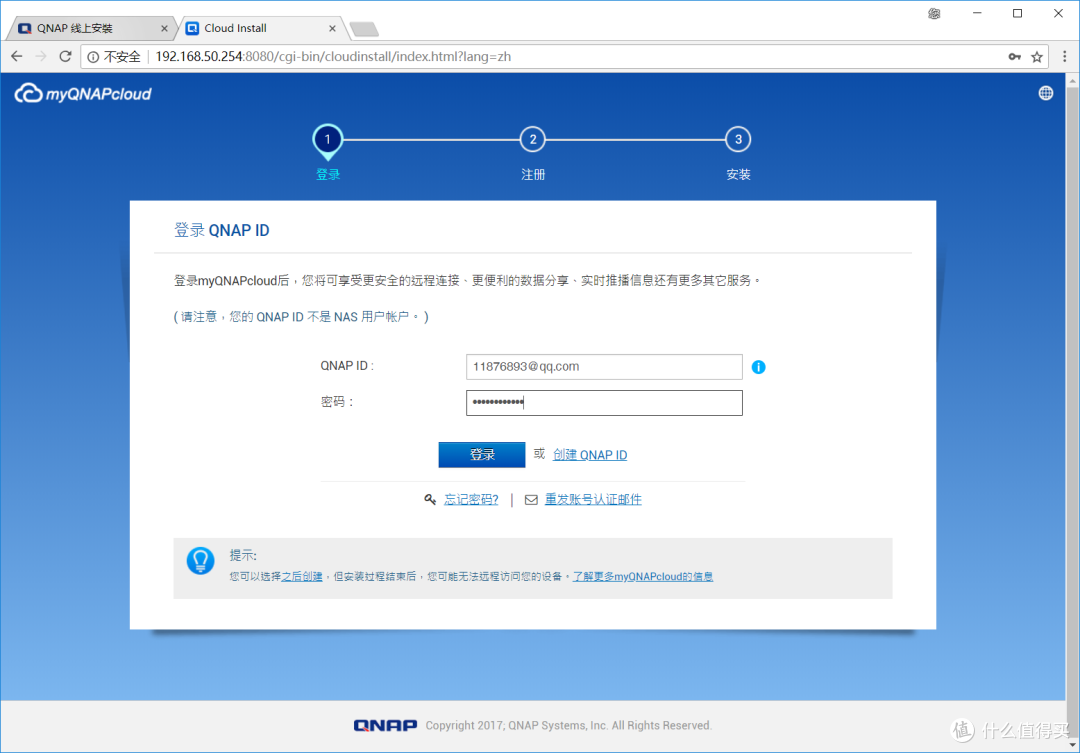Click the lightbulb tip icon
Screen dimensions: 1080x753
(x=200, y=561)
